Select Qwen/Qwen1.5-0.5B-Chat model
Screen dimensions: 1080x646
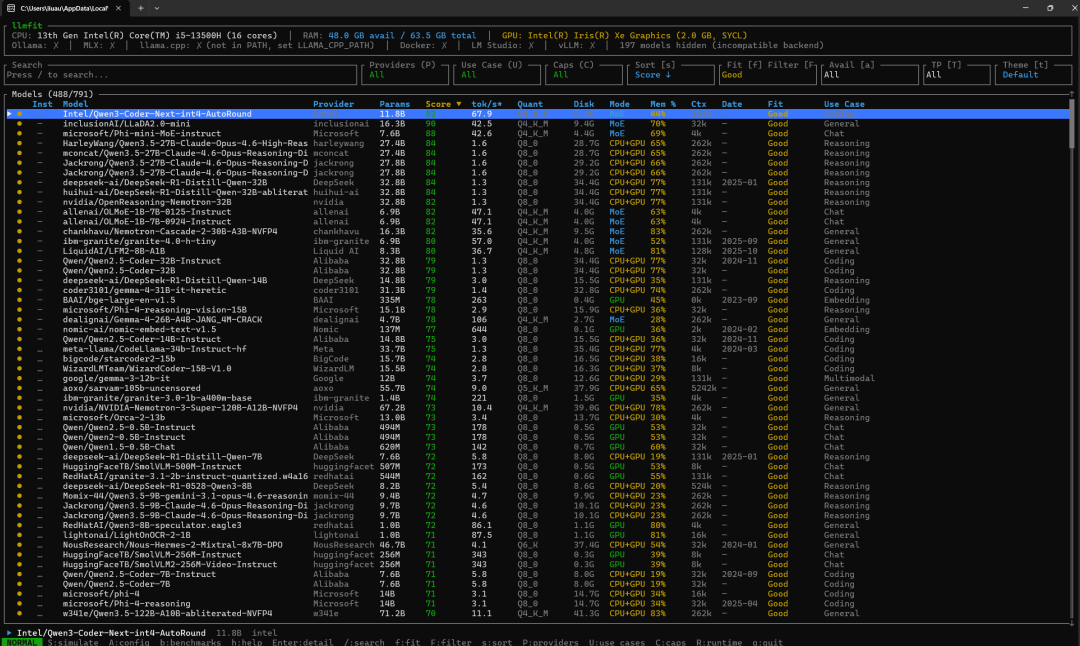pos(118,447)
